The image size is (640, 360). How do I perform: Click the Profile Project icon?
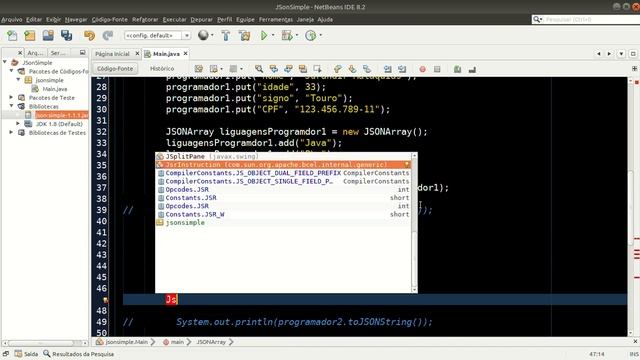[311, 36]
